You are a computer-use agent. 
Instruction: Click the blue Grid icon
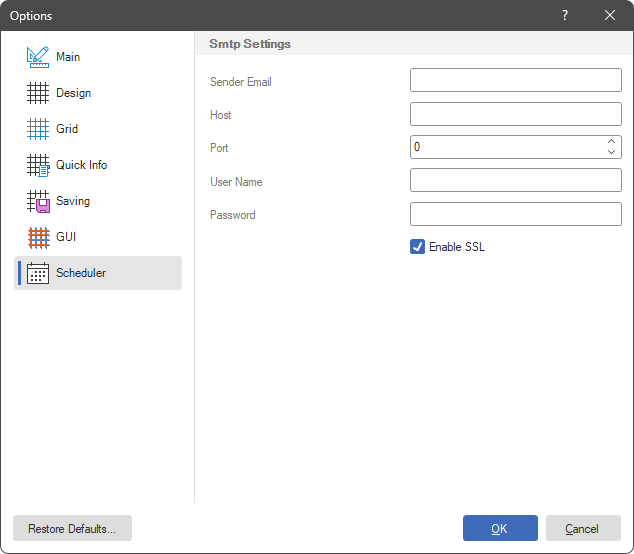click(38, 129)
